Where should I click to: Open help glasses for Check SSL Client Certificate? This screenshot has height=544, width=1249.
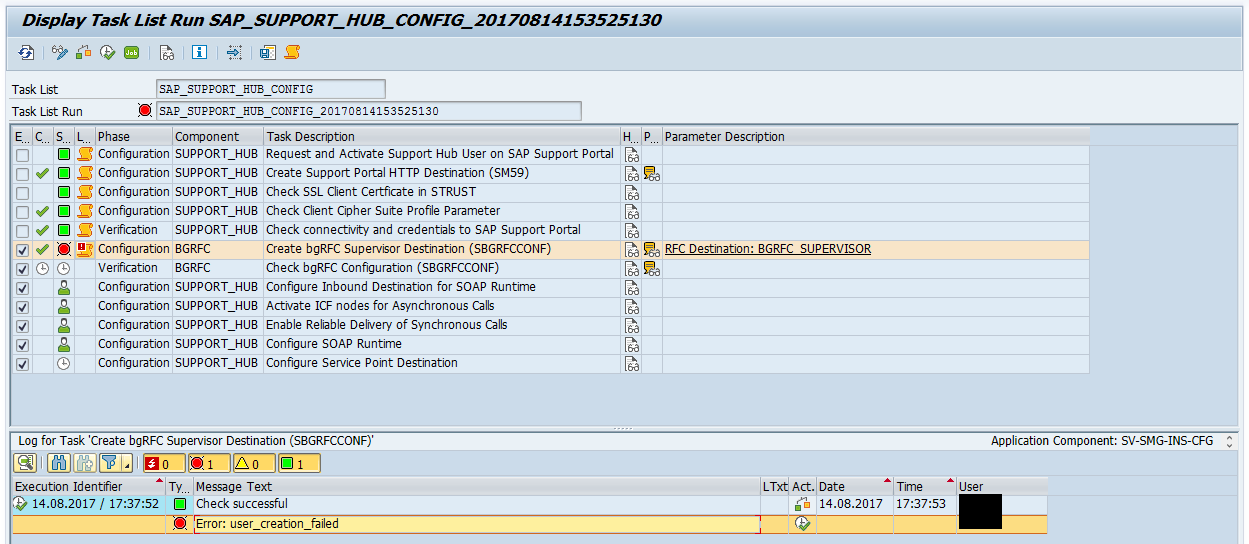coord(631,192)
